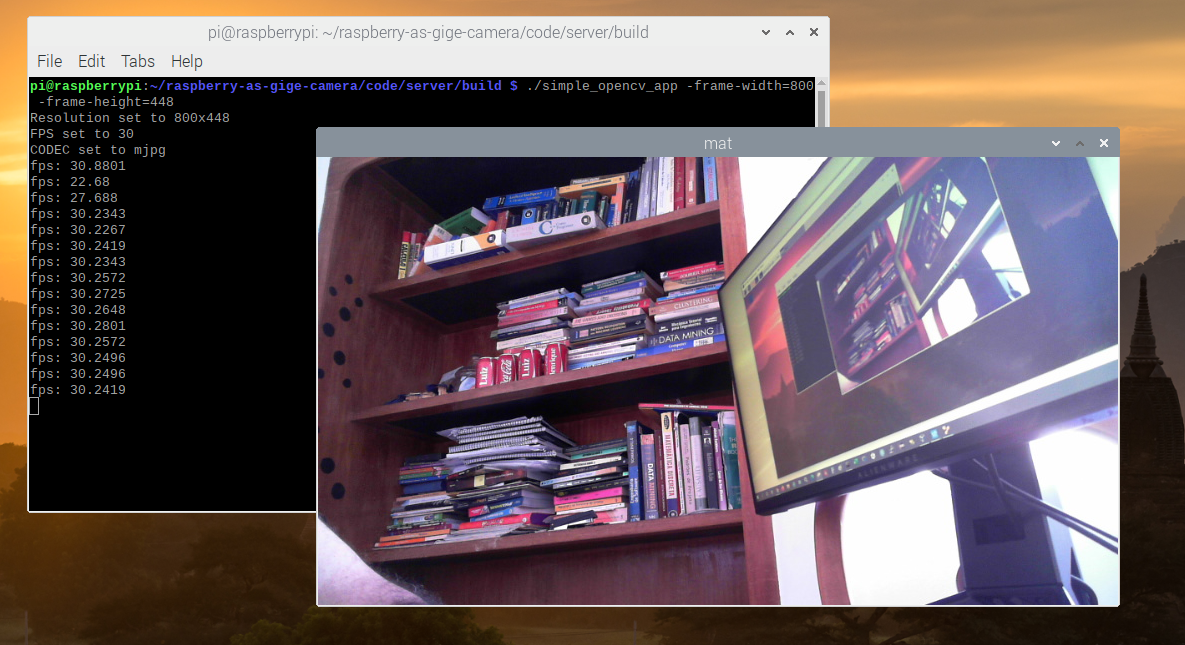Click the 'fps: 30.2801' output line
This screenshot has height=645, width=1185.
[x=78, y=326]
